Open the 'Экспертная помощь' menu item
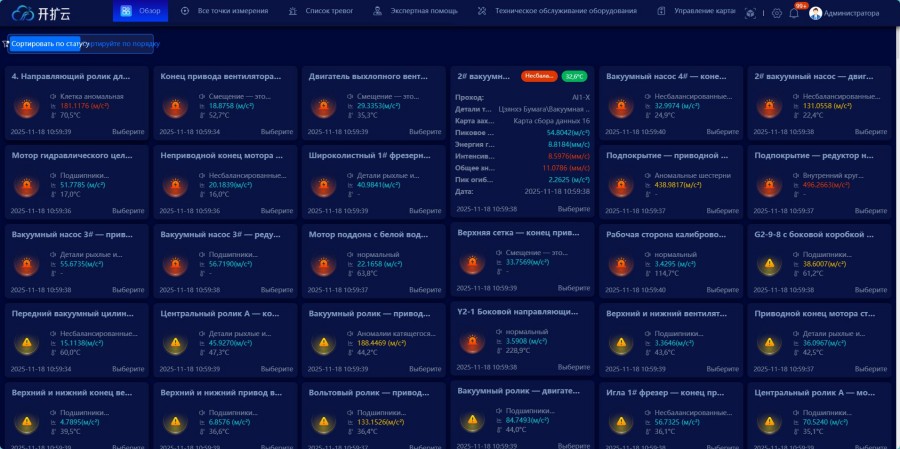The height and width of the screenshot is (449, 900). click(411, 12)
